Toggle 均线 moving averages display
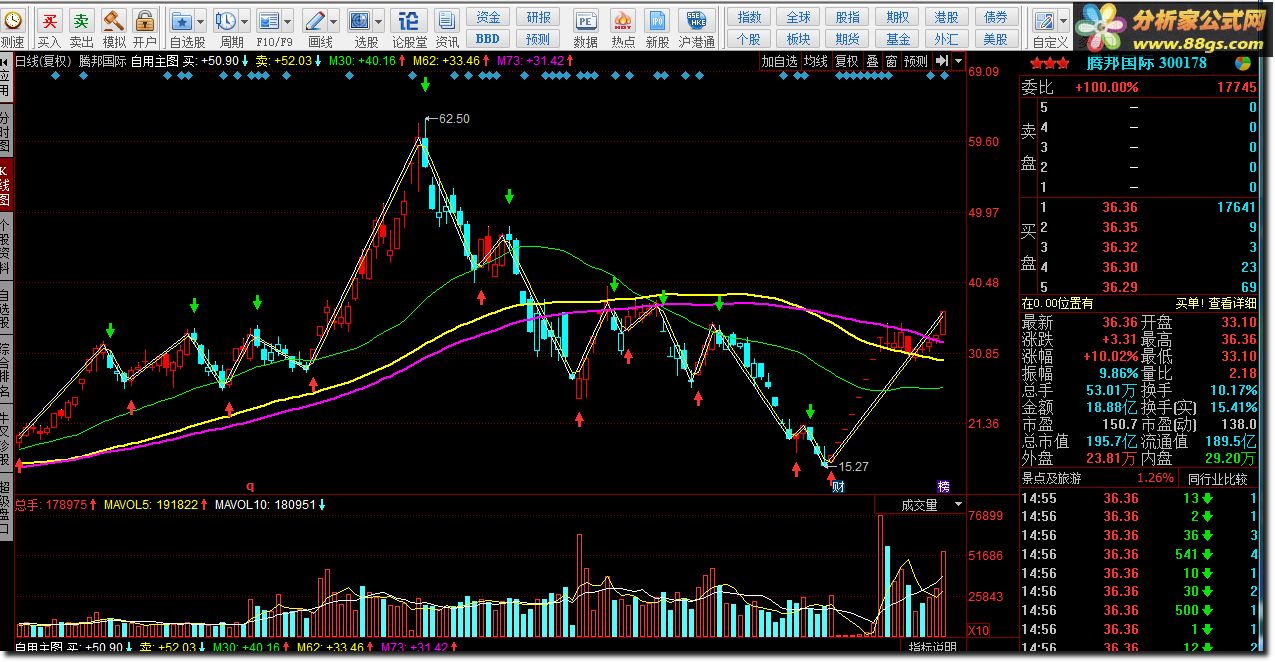The image size is (1275, 662). 816,61
